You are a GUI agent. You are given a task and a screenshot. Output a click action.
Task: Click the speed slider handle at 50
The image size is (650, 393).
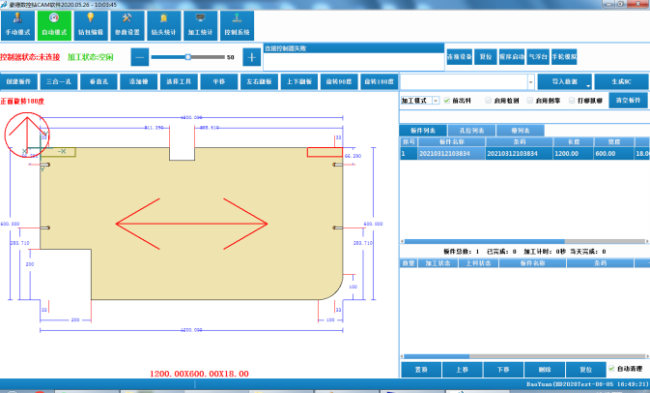click(188, 57)
